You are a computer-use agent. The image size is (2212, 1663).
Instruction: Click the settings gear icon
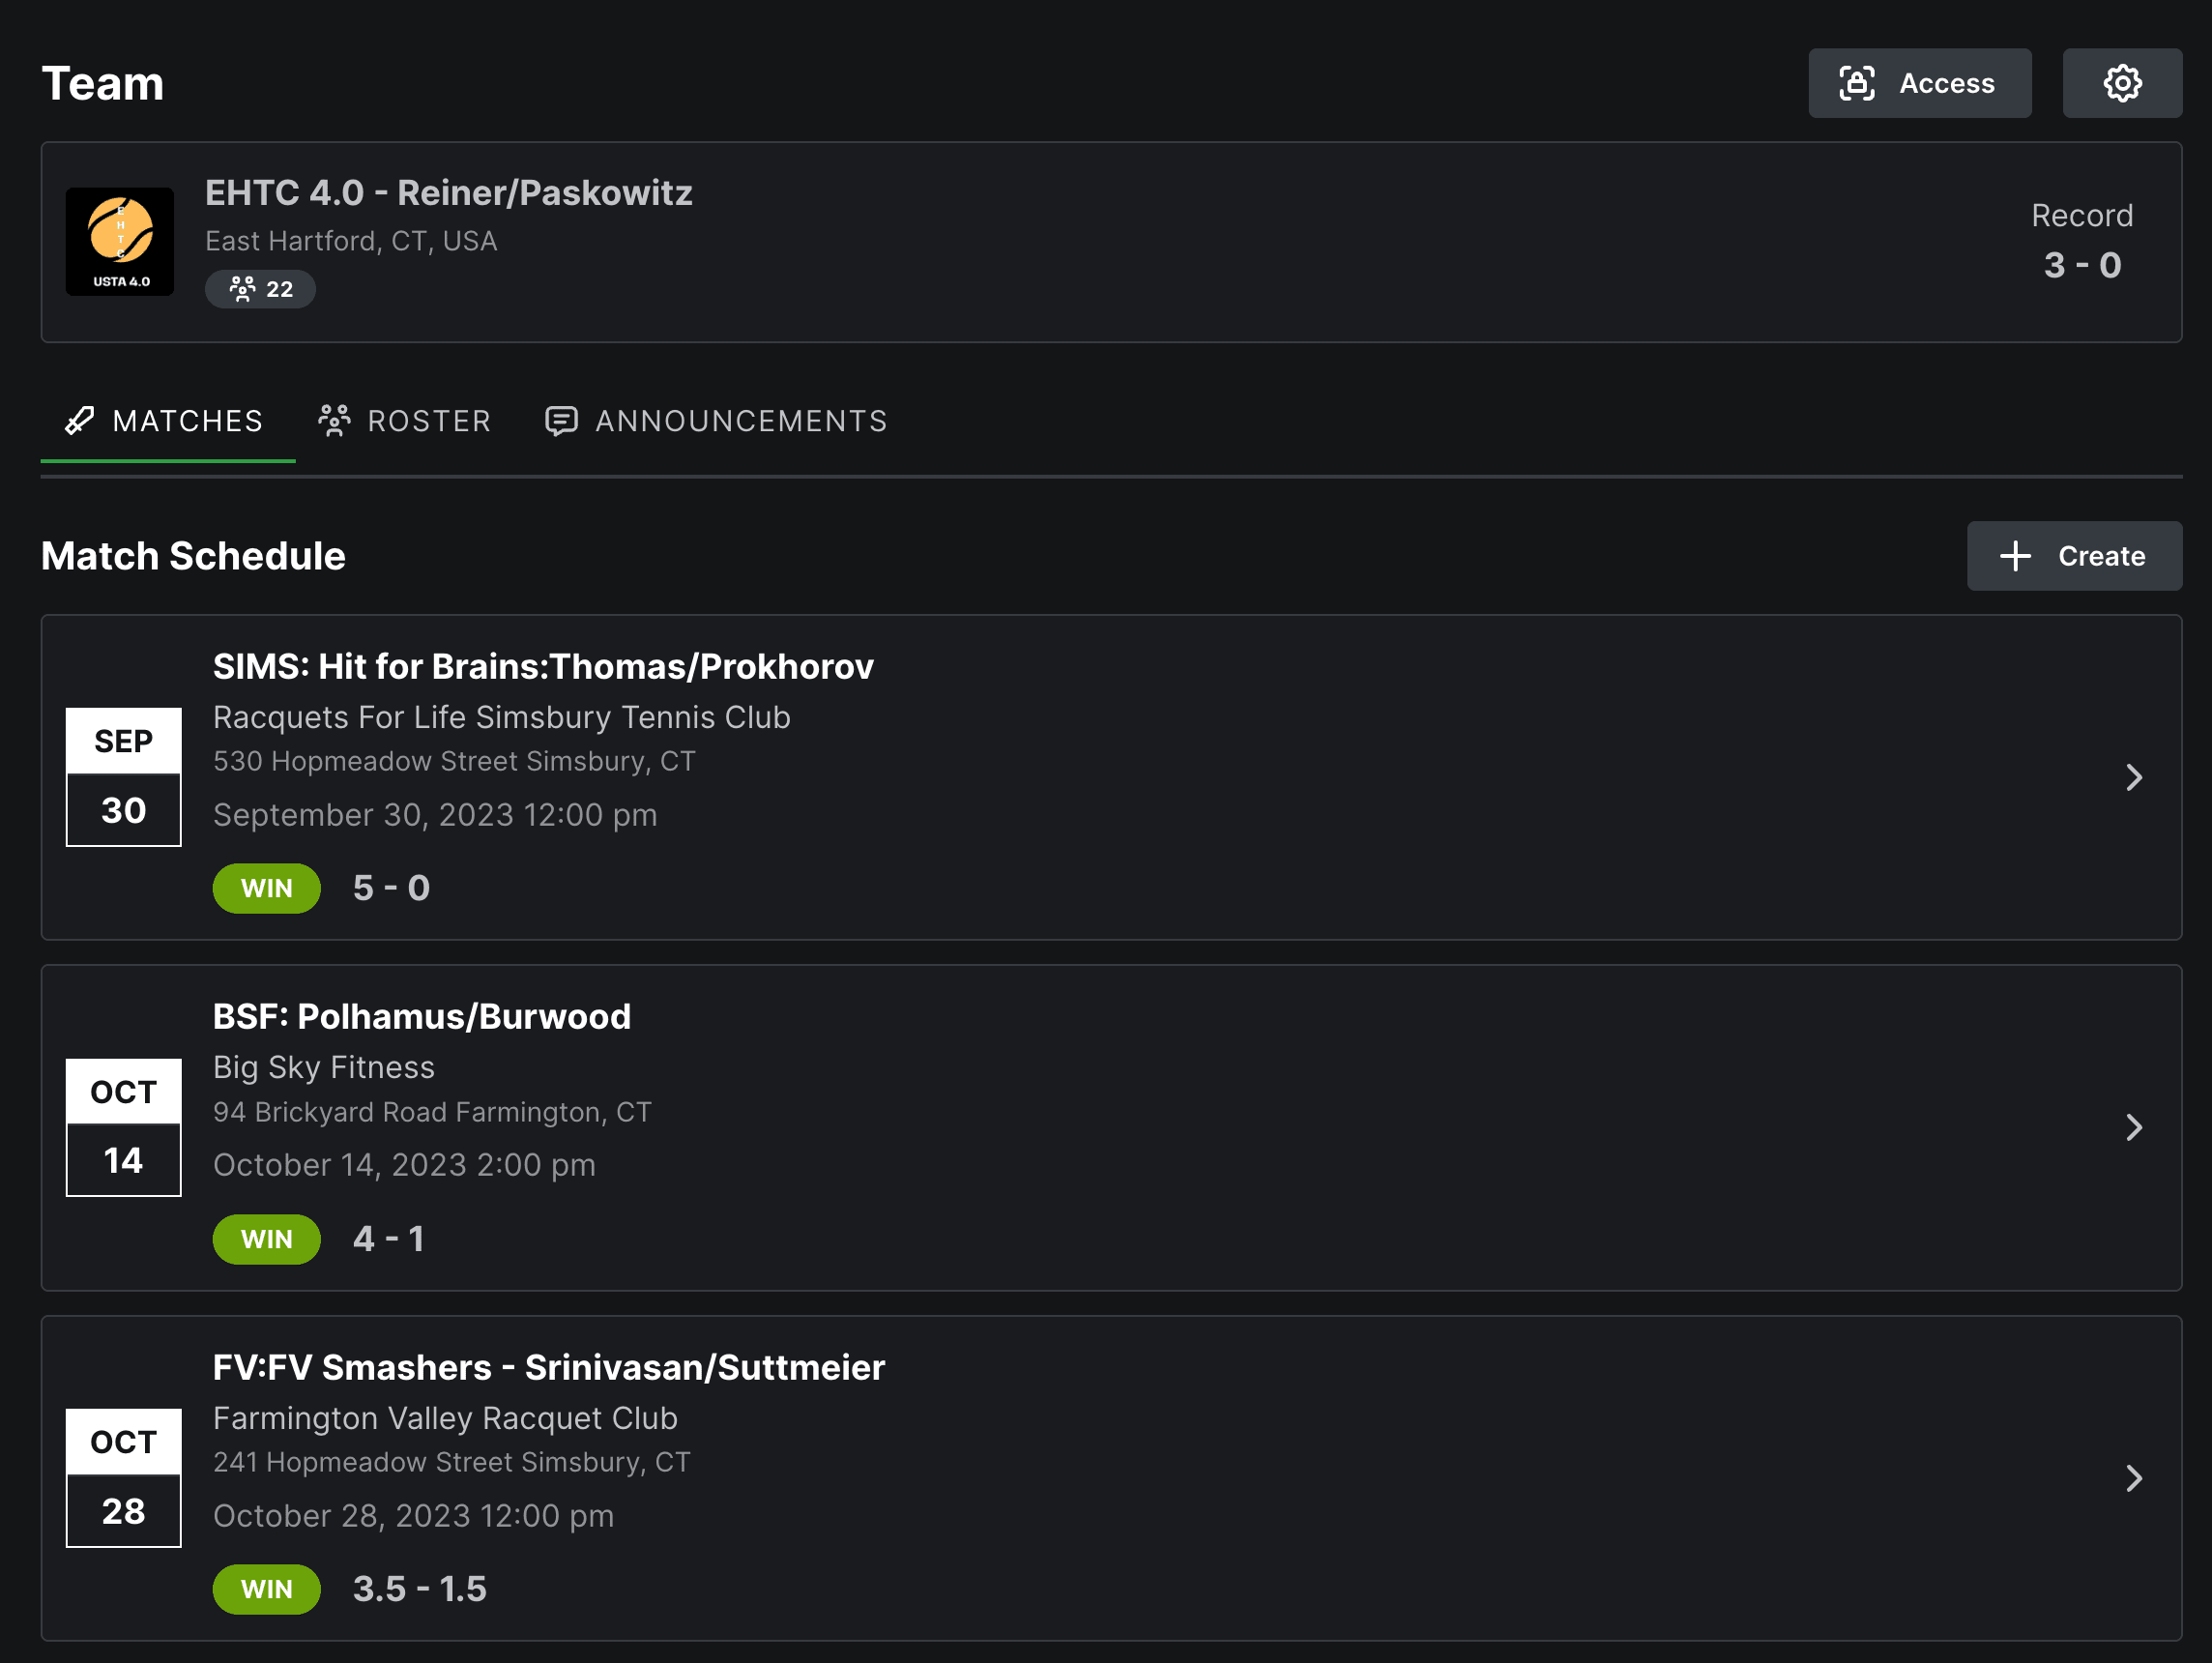[2122, 83]
